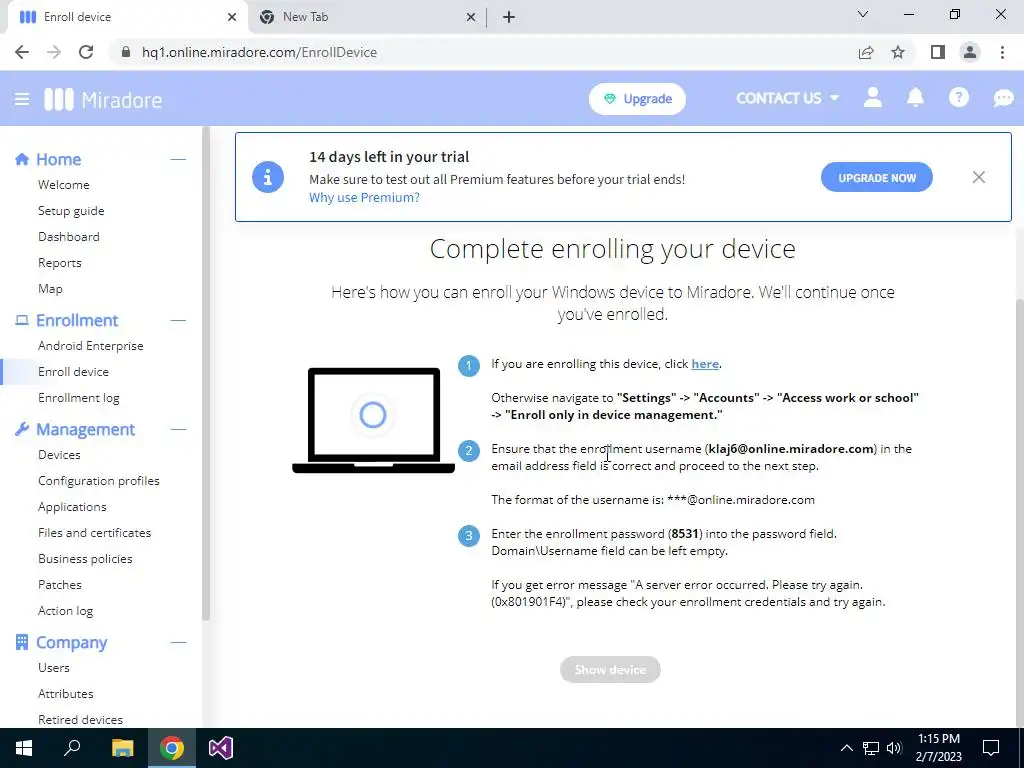
Task: Open Patches in the sidebar
Action: point(59,585)
